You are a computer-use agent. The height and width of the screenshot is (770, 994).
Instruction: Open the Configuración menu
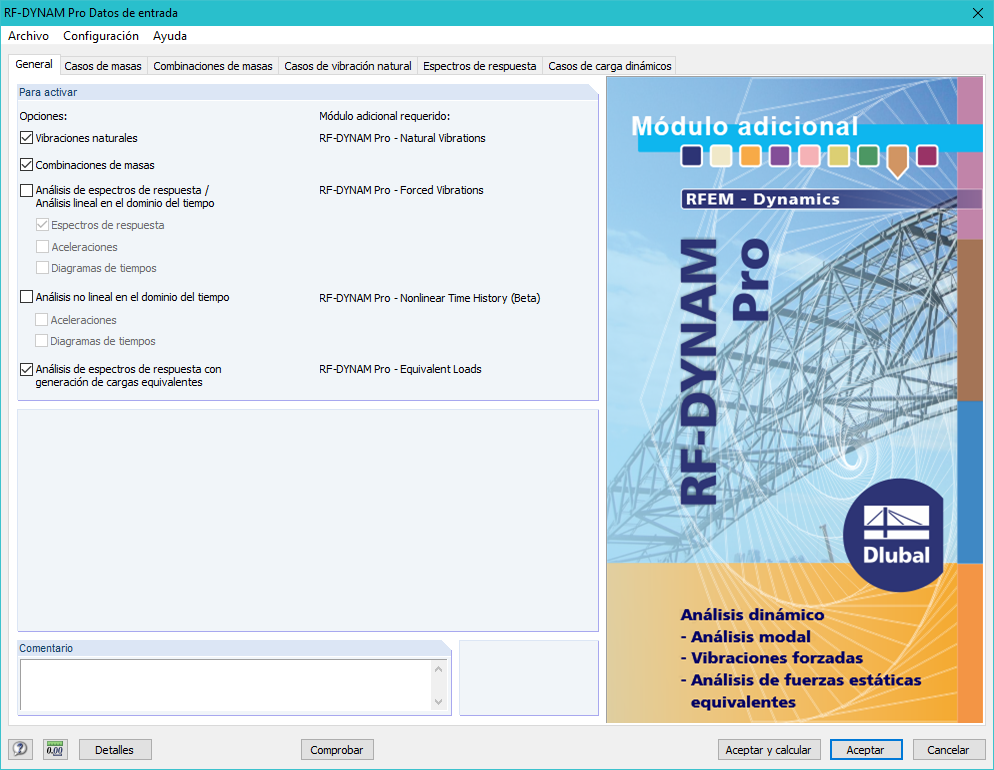101,36
